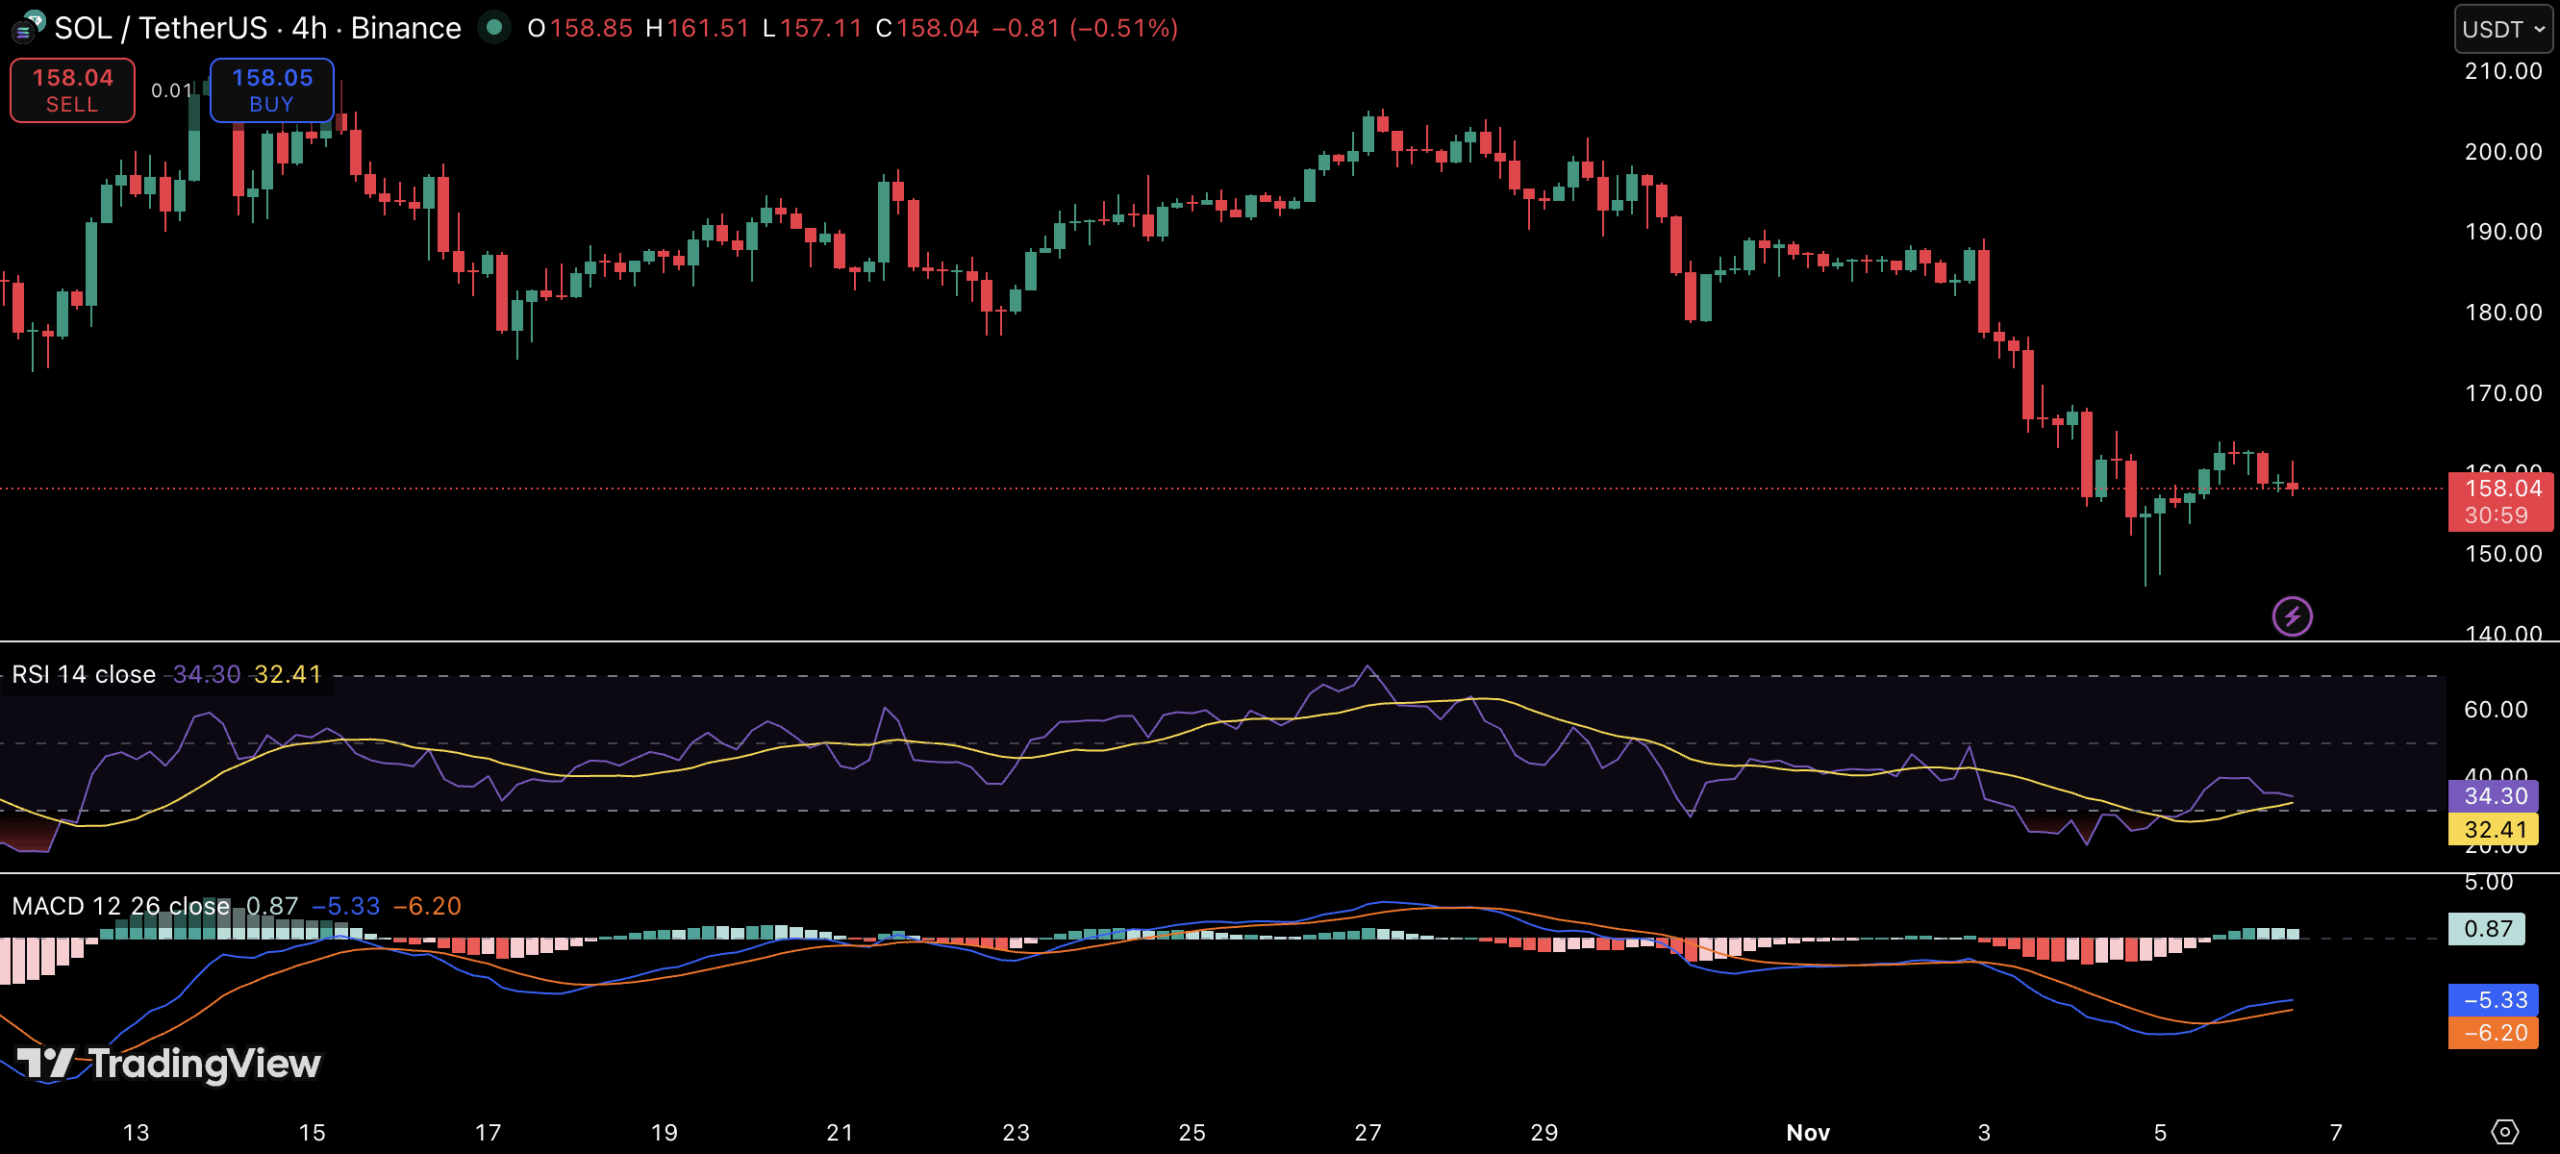Open the USDT currency dropdown
The image size is (2560, 1154).
coord(2502,29)
